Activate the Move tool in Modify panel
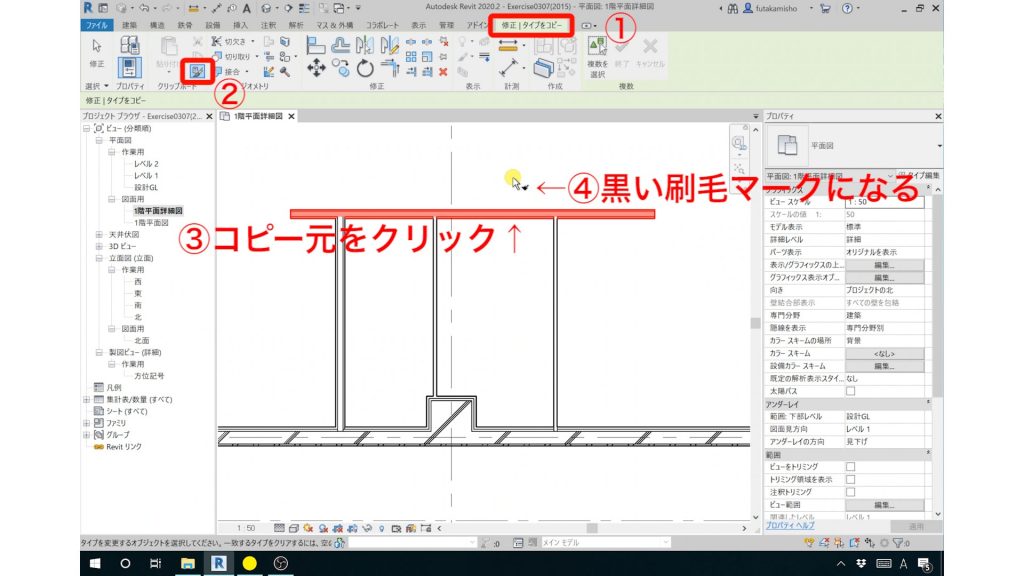This screenshot has height=576, width=1024. [x=316, y=69]
